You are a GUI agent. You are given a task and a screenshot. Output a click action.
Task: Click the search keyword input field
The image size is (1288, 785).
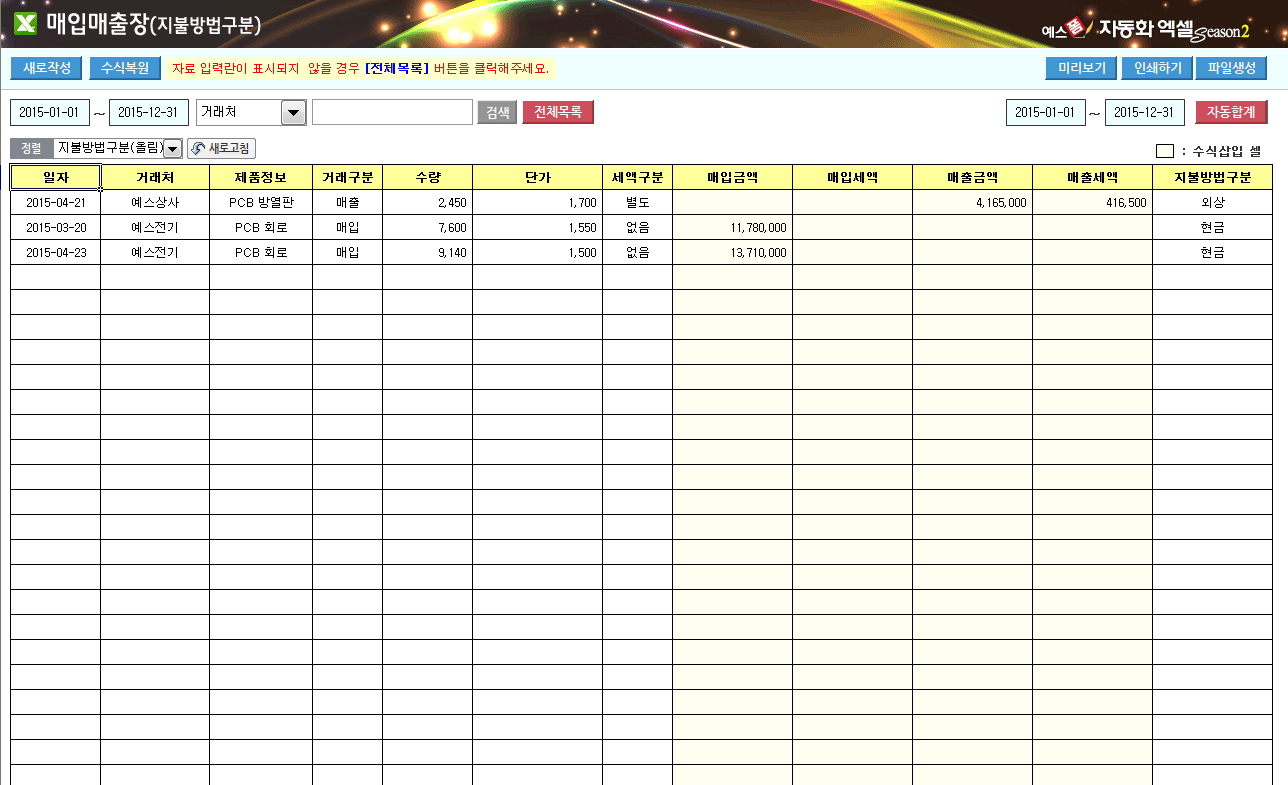click(x=392, y=112)
